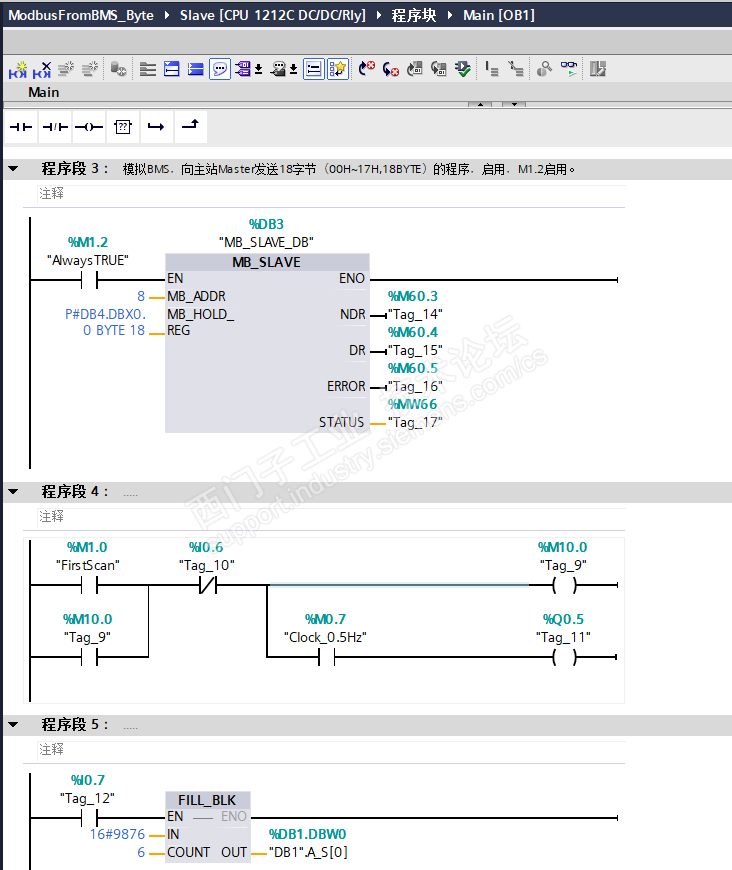The image size is (732, 870).
Task: Click the "Tag_17" STATUS output operand
Action: pyautogui.click(x=415, y=423)
